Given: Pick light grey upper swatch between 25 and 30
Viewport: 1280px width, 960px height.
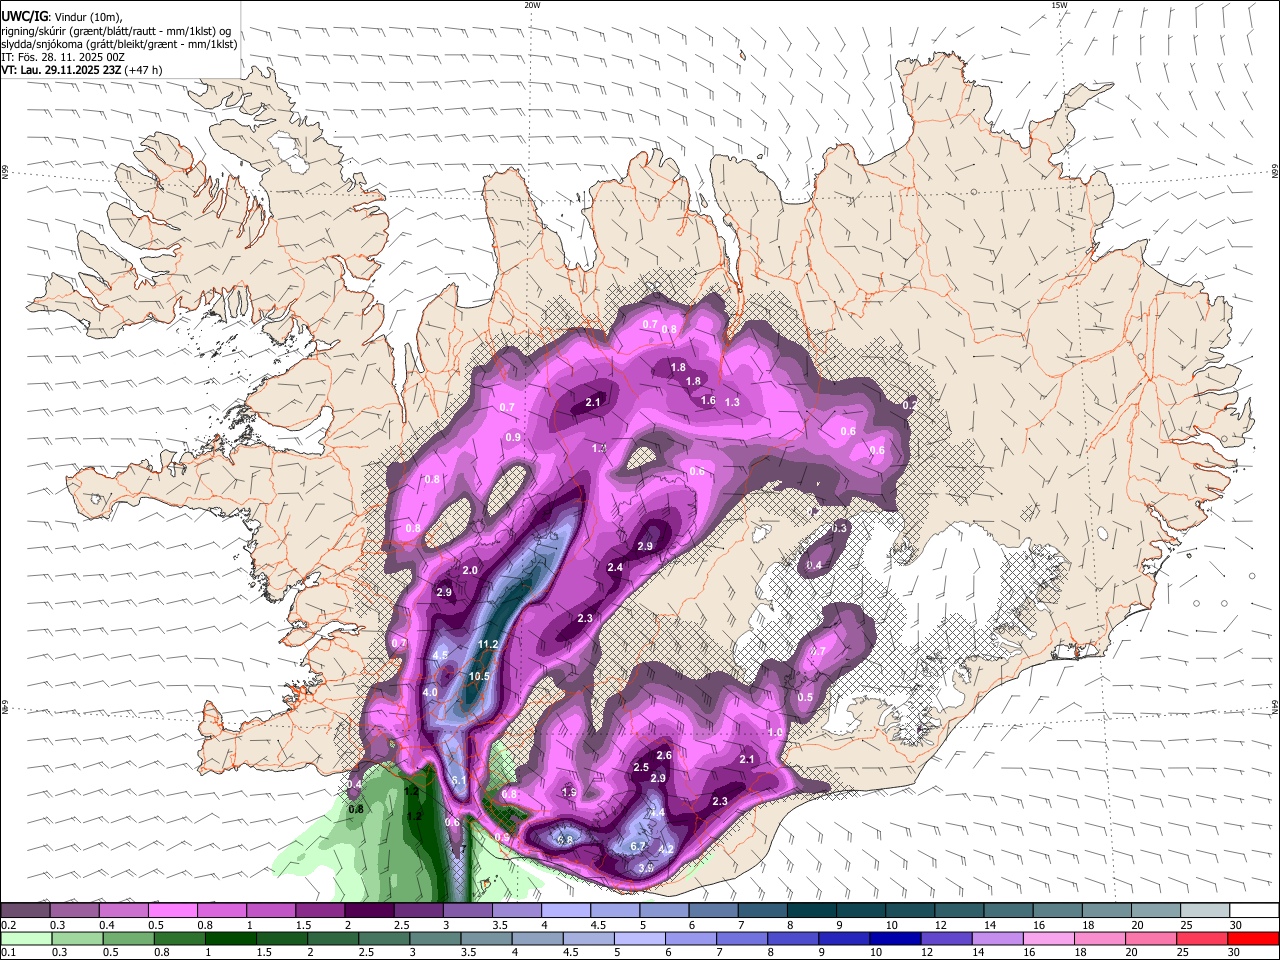Looking at the screenshot, I should point(1206,910).
